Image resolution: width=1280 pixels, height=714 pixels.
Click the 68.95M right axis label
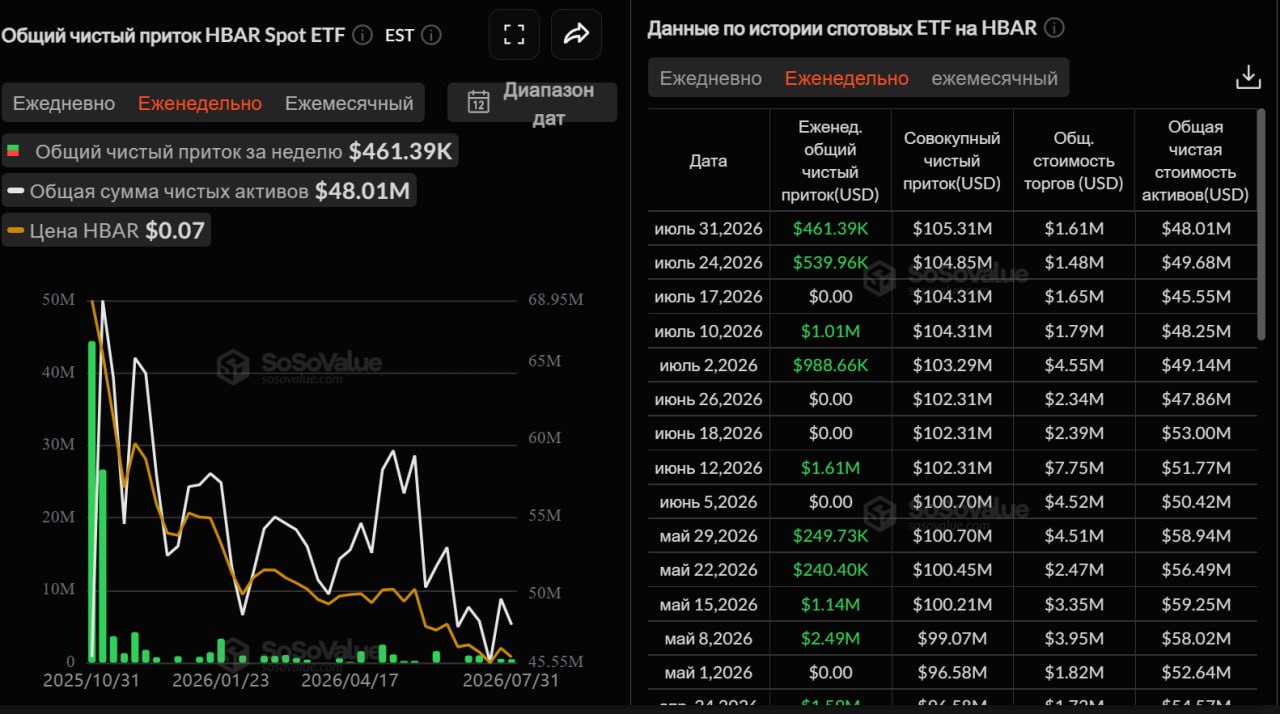(554, 299)
